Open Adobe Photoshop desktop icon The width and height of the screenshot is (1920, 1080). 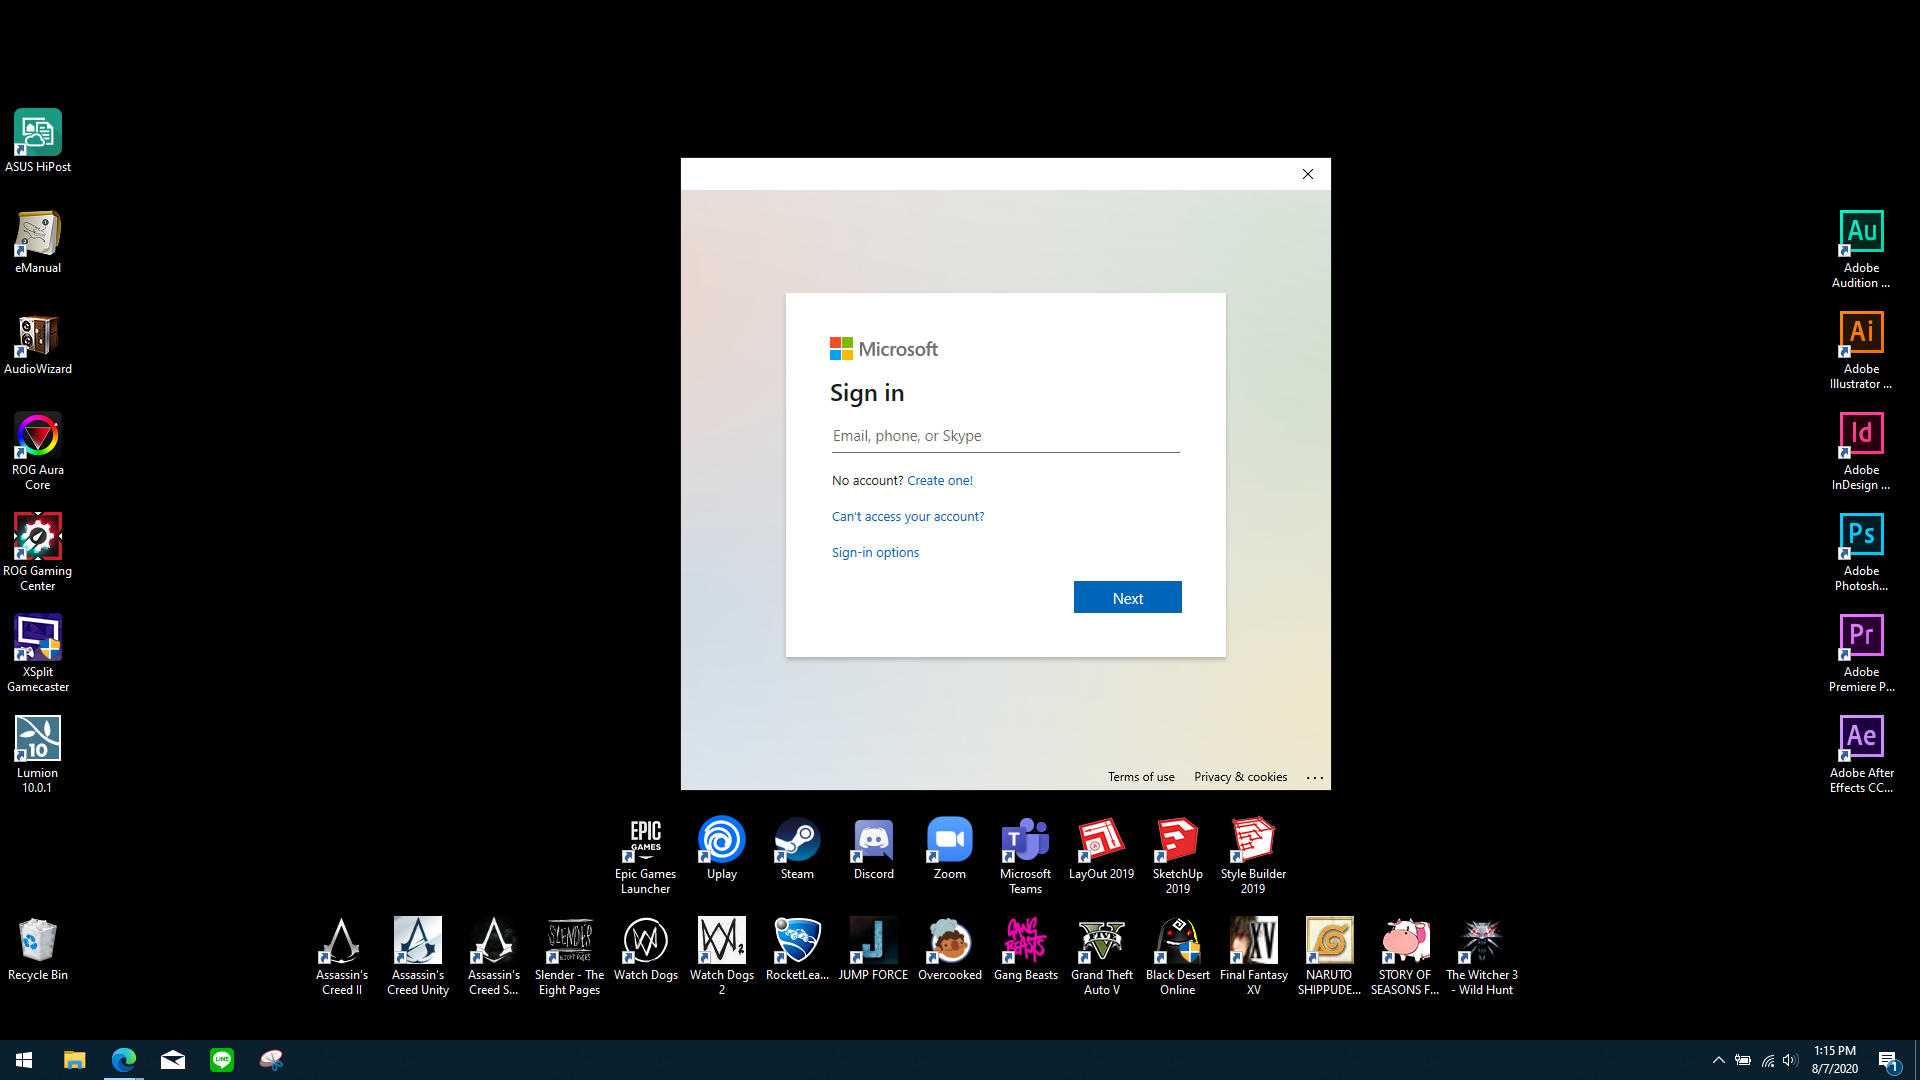click(x=1861, y=551)
